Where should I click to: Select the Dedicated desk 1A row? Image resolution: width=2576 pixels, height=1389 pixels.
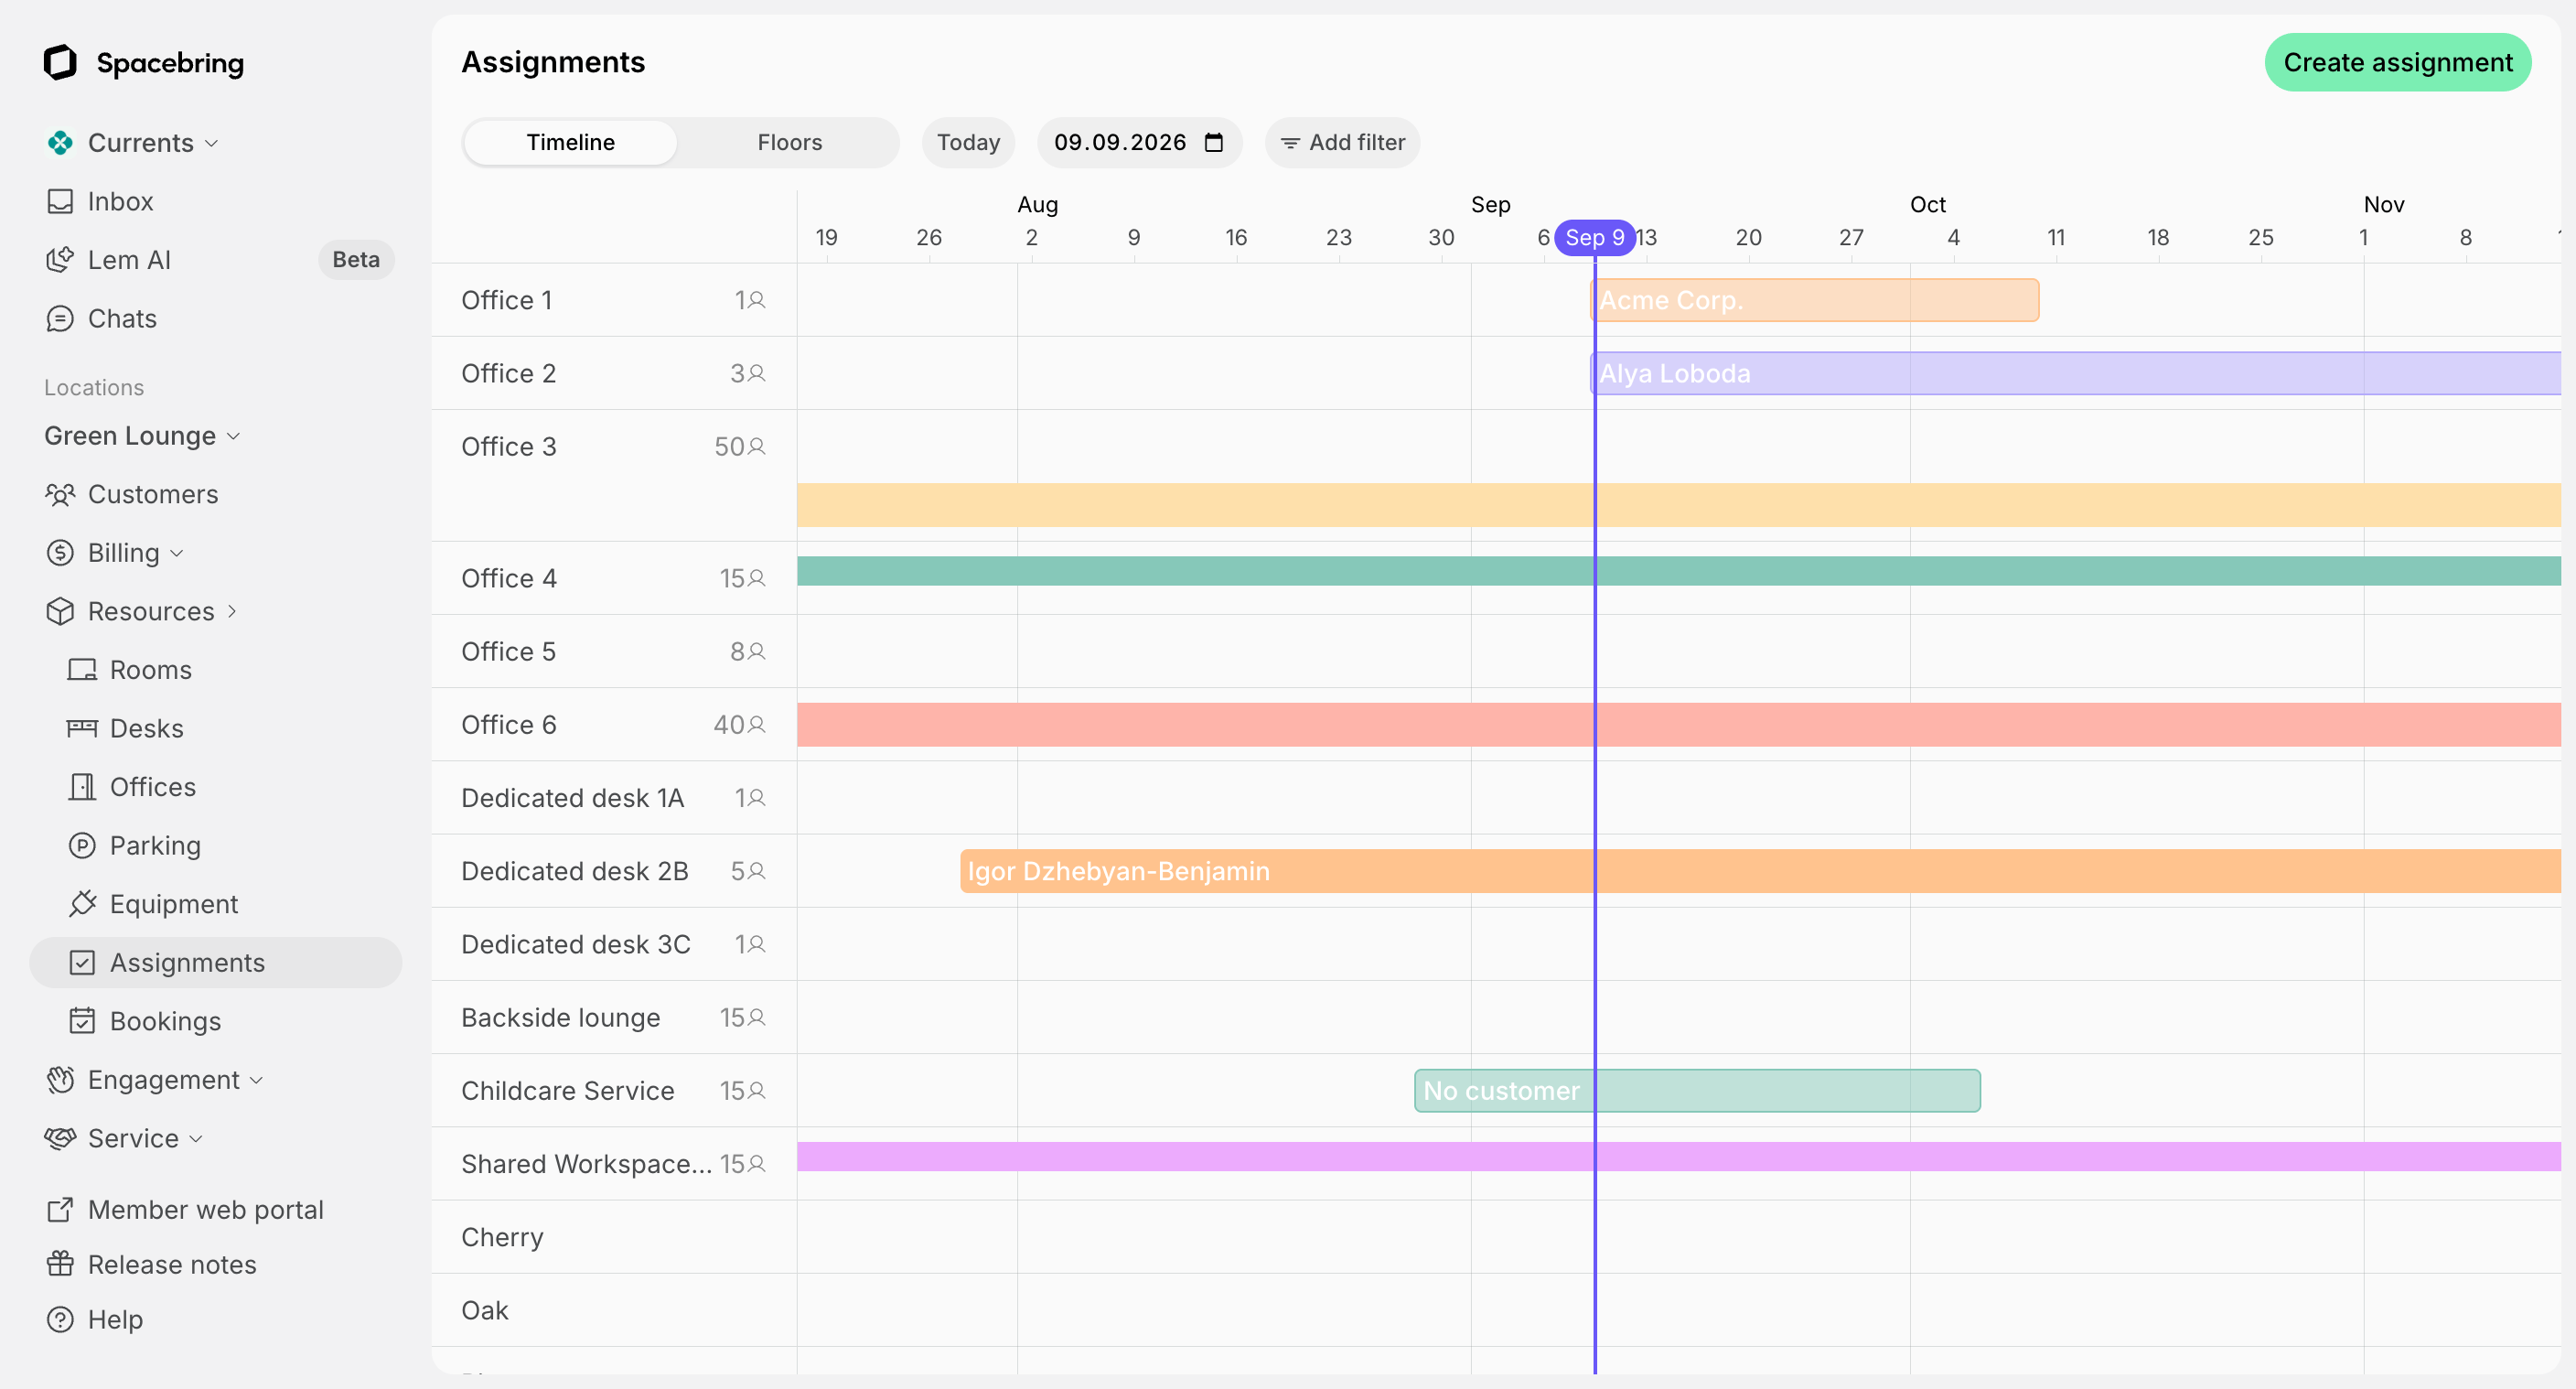(614, 798)
